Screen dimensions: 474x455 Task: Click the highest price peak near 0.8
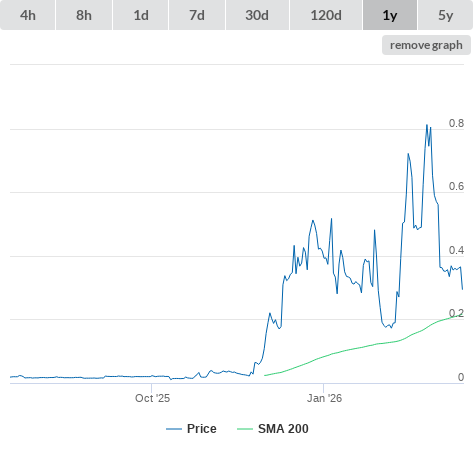pyautogui.click(x=427, y=125)
